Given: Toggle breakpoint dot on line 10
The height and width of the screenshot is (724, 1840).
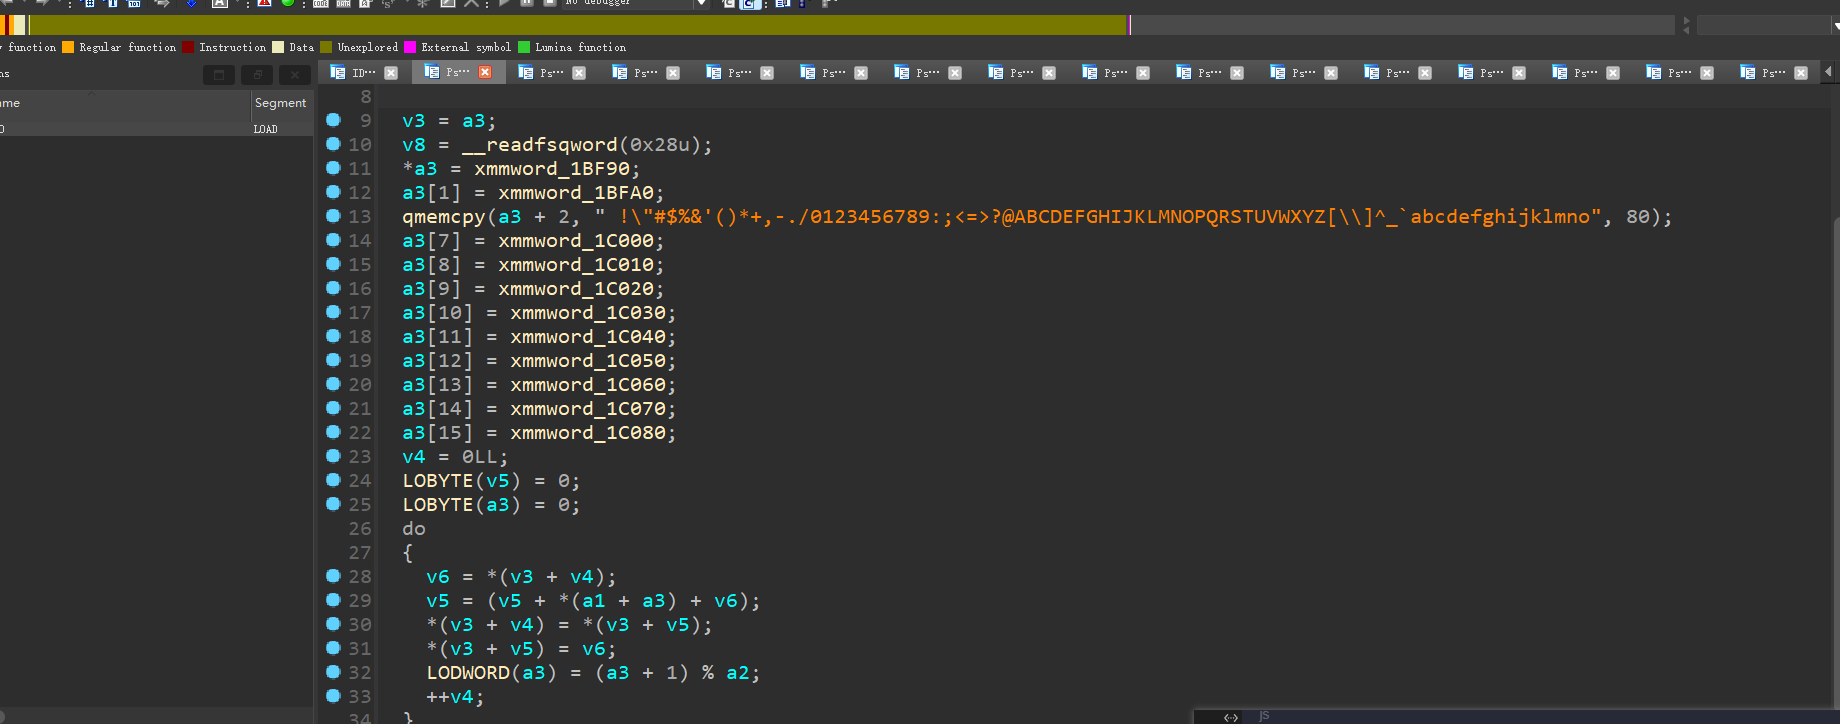Looking at the screenshot, I should point(333,144).
